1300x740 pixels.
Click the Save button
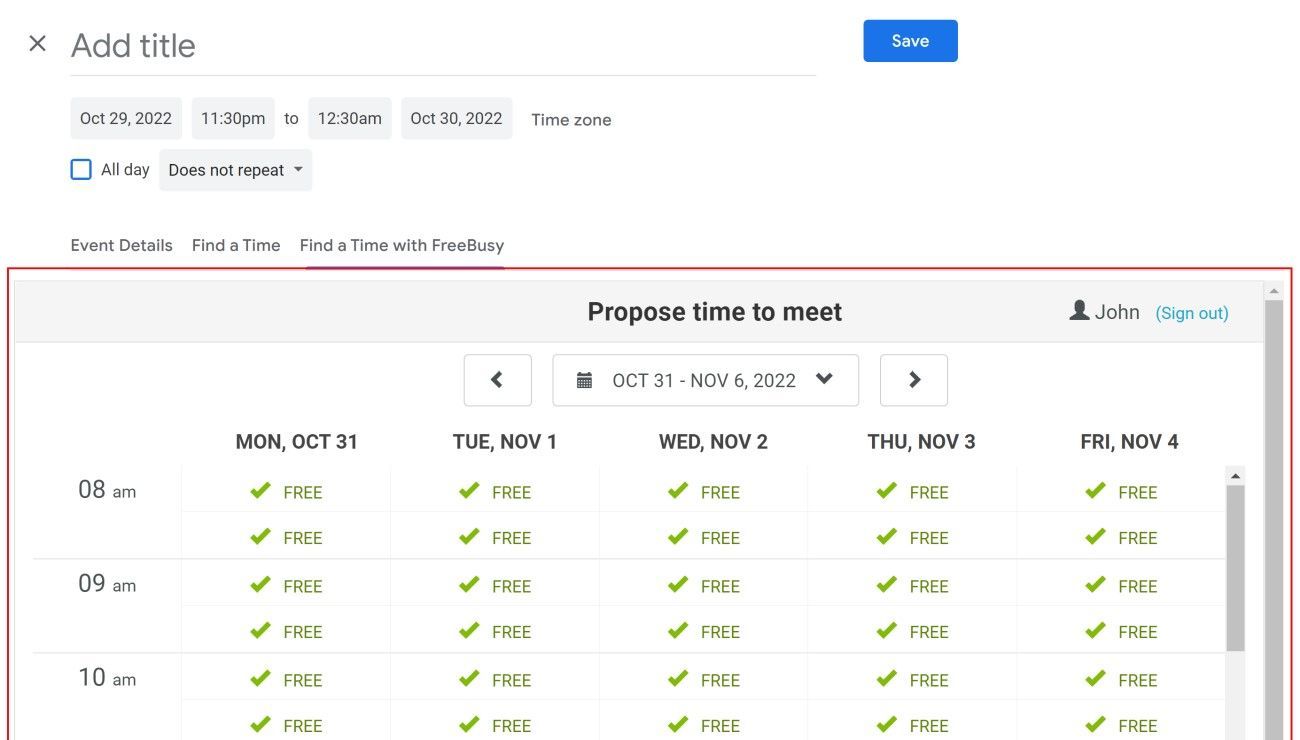tap(910, 41)
